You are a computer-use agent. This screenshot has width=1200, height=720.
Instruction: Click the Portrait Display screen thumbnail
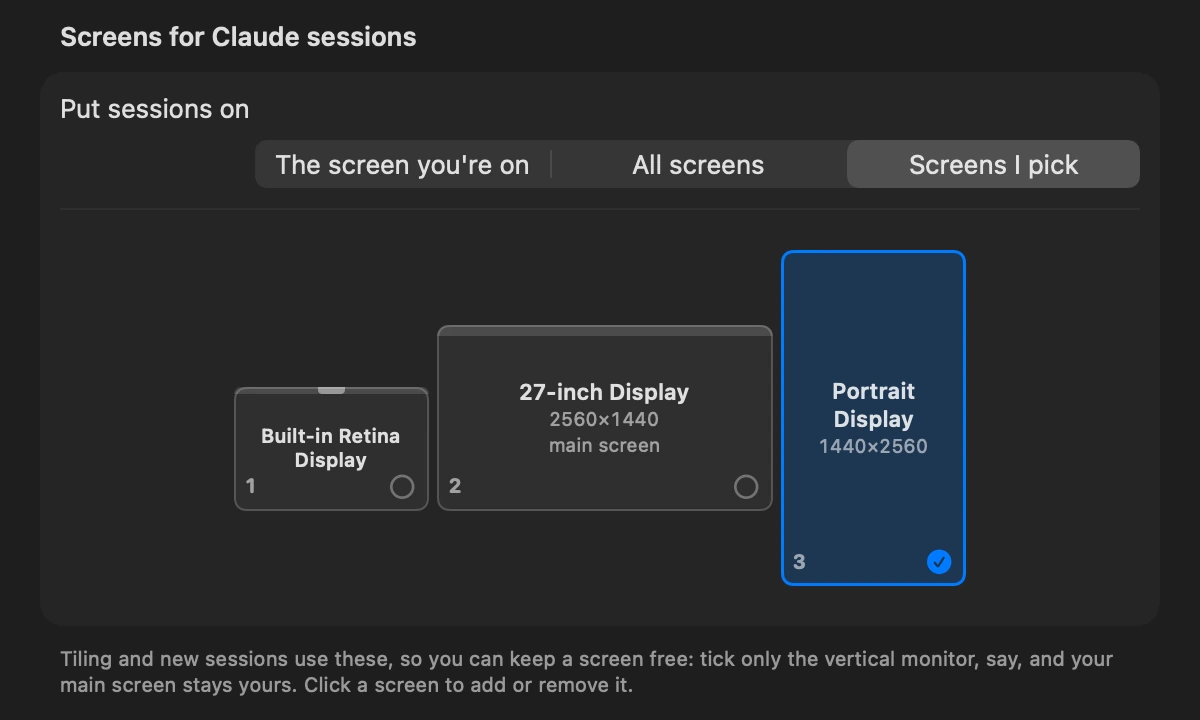(x=873, y=418)
